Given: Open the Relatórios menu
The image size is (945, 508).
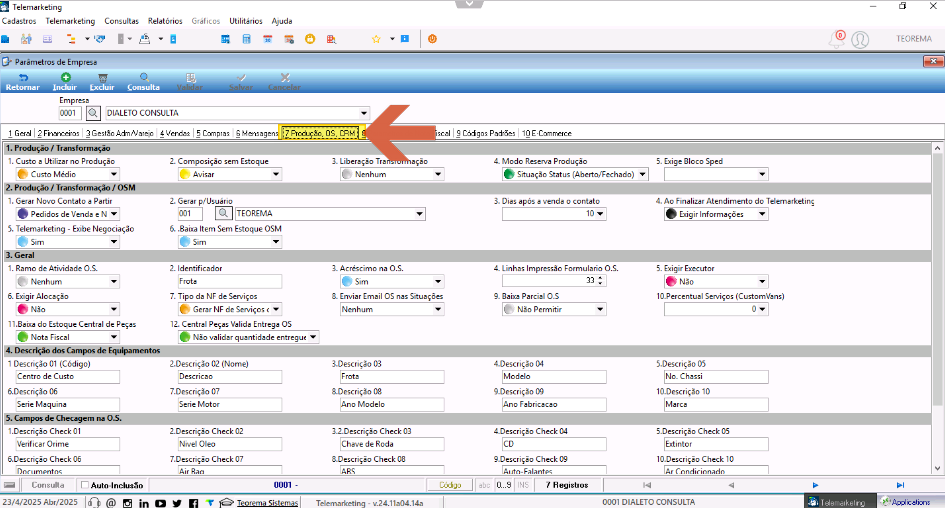Looking at the screenshot, I should point(165,20).
